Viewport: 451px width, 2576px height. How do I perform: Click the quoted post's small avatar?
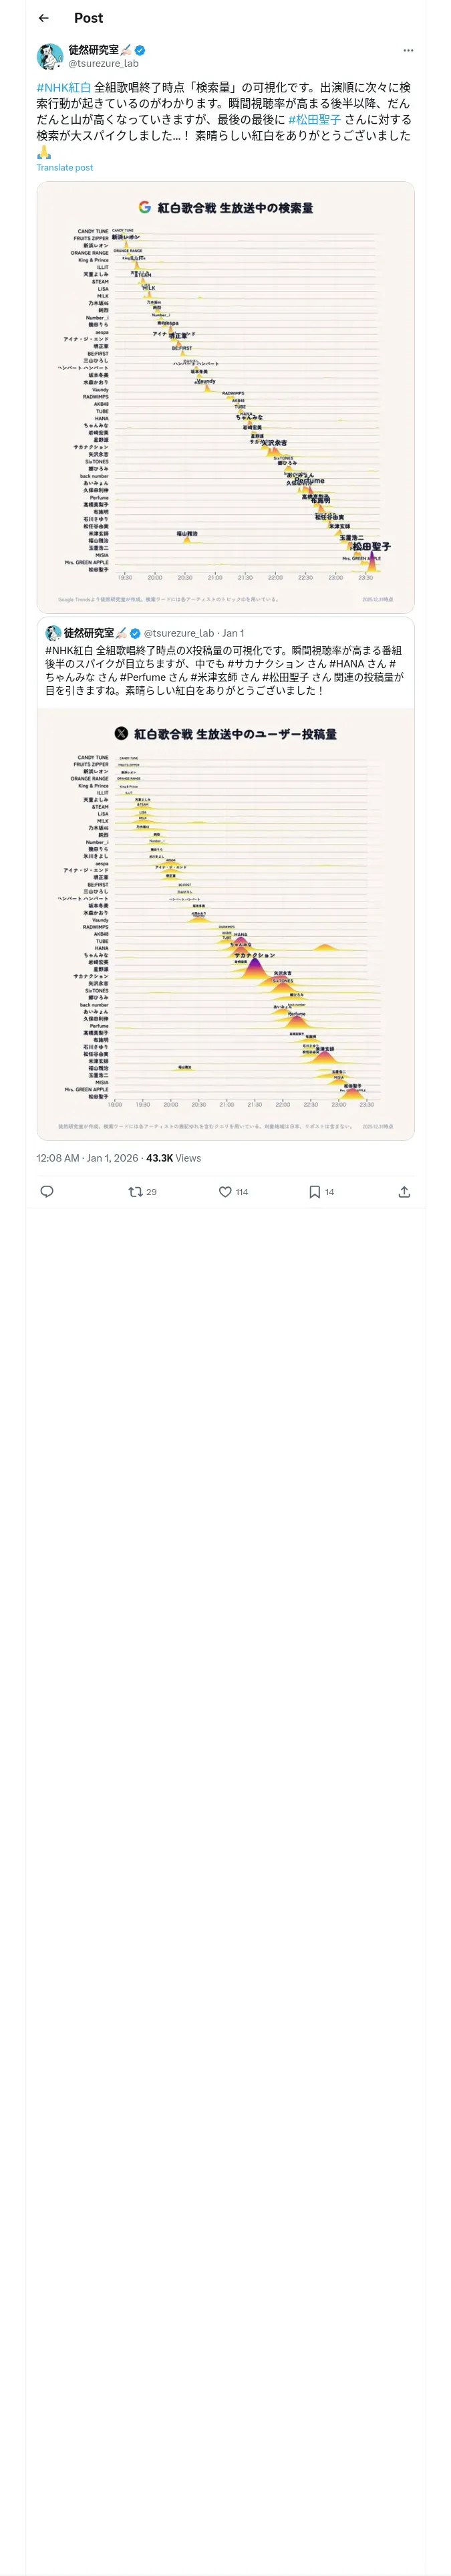(53, 633)
